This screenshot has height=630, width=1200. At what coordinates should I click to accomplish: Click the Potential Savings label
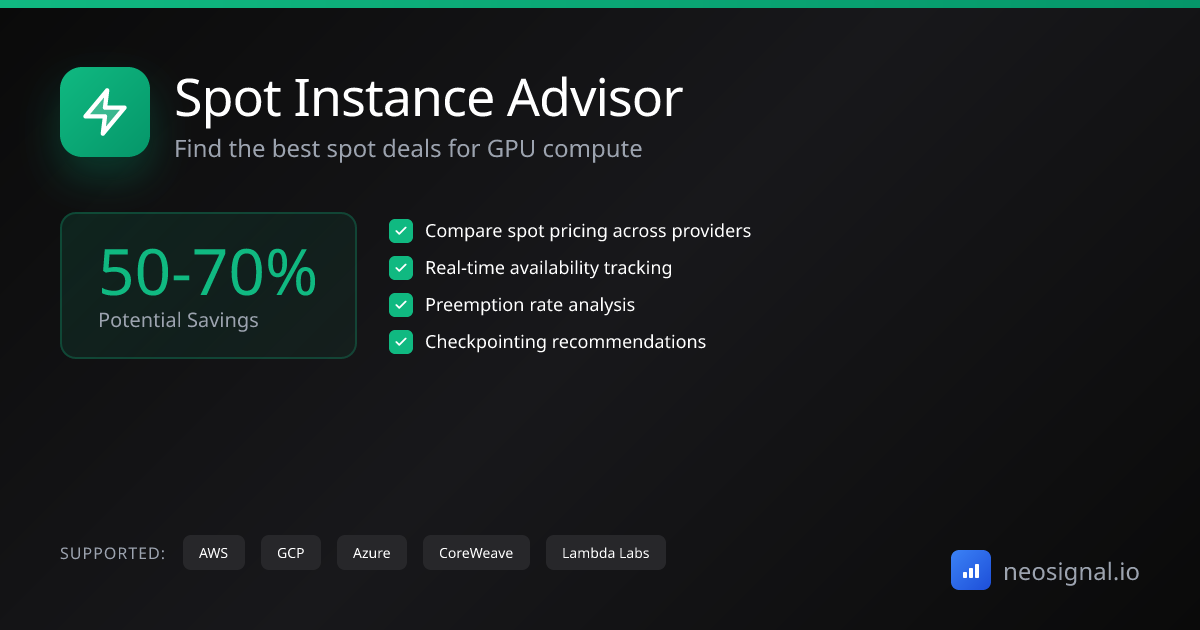pyautogui.click(x=178, y=320)
